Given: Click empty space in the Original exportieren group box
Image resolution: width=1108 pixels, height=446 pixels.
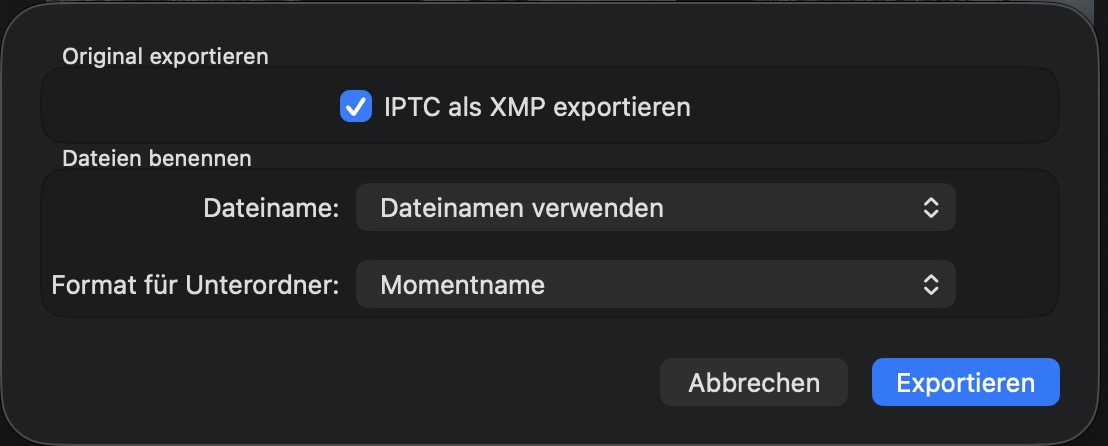Looking at the screenshot, I should 180,106.
